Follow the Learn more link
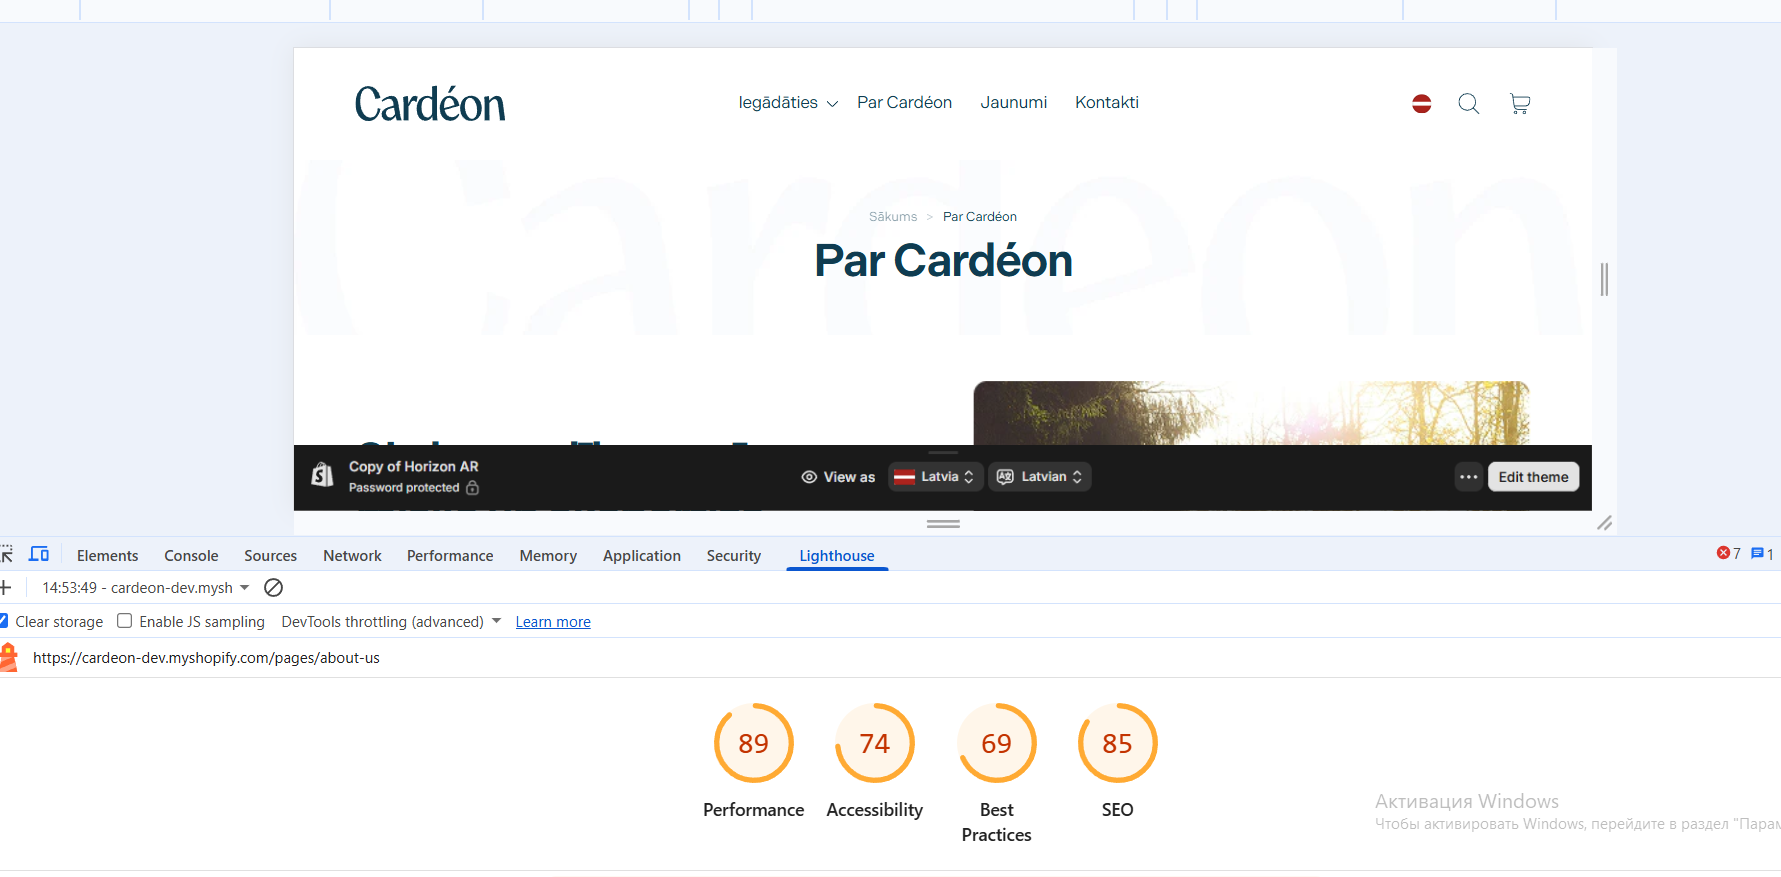The width and height of the screenshot is (1781, 877). pyautogui.click(x=553, y=622)
